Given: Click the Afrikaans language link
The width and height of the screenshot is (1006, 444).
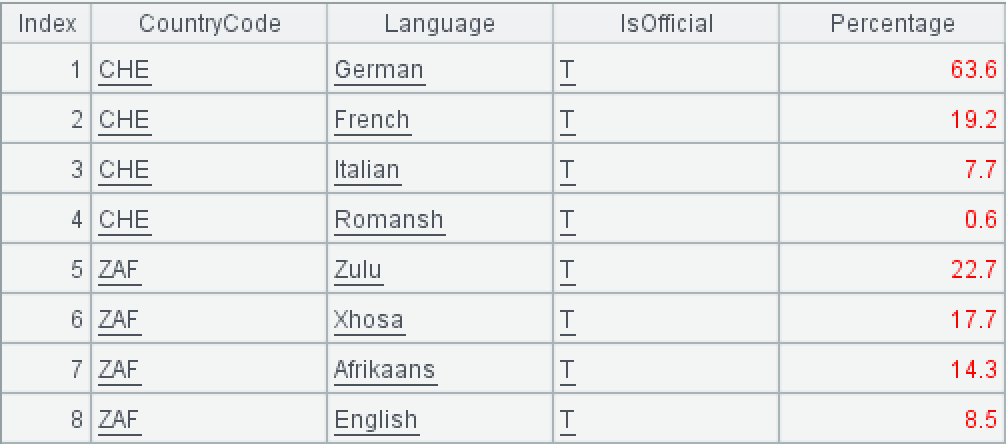Looking at the screenshot, I should [x=385, y=370].
